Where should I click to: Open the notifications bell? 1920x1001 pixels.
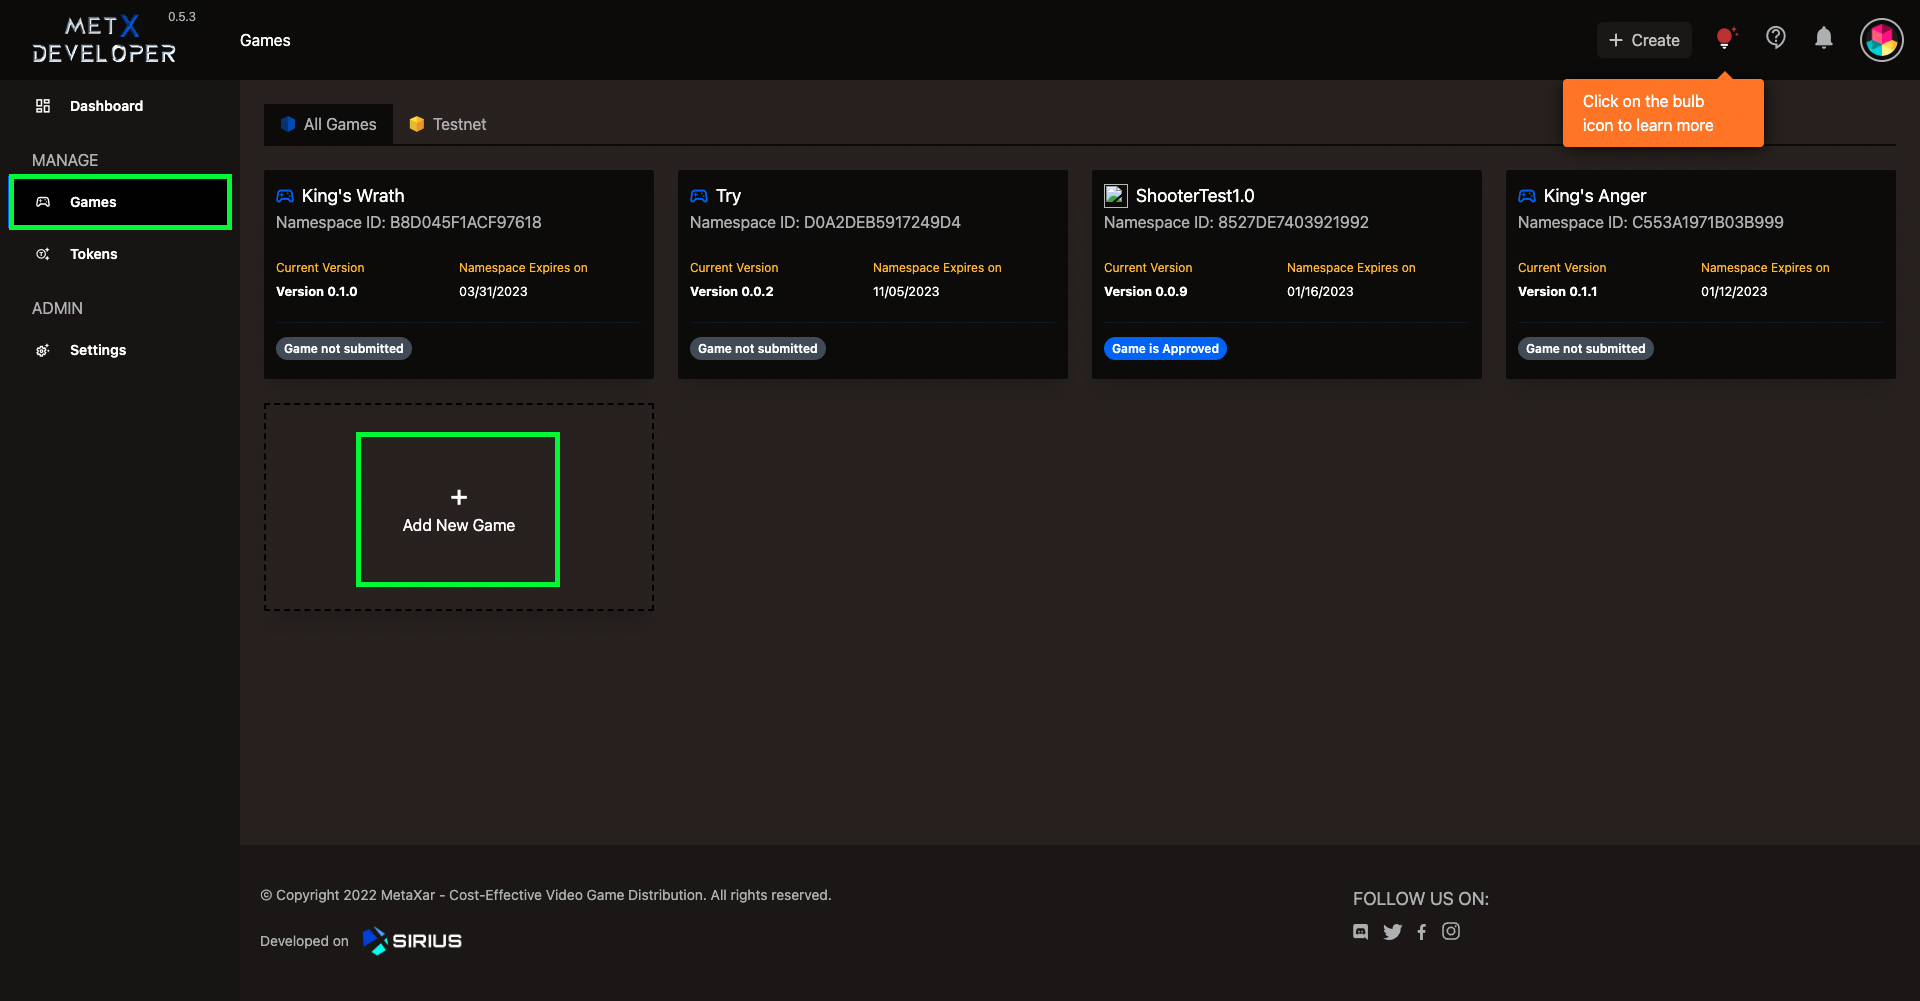(1824, 38)
